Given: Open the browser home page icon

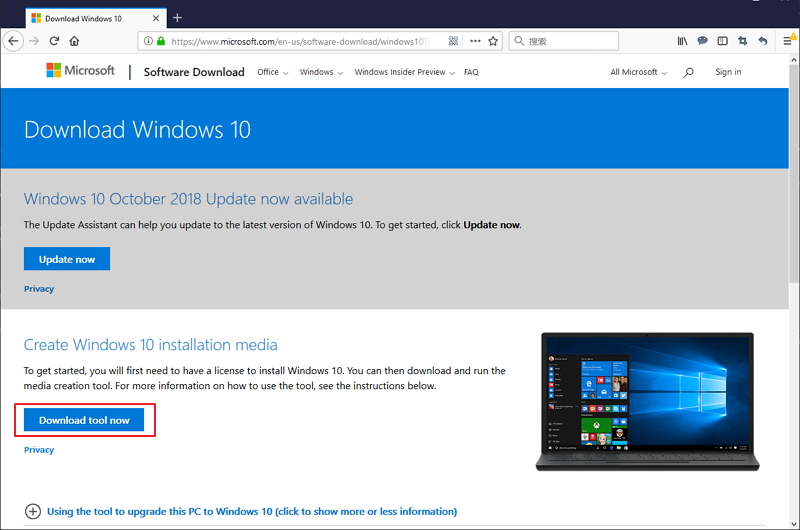Looking at the screenshot, I should (74, 41).
